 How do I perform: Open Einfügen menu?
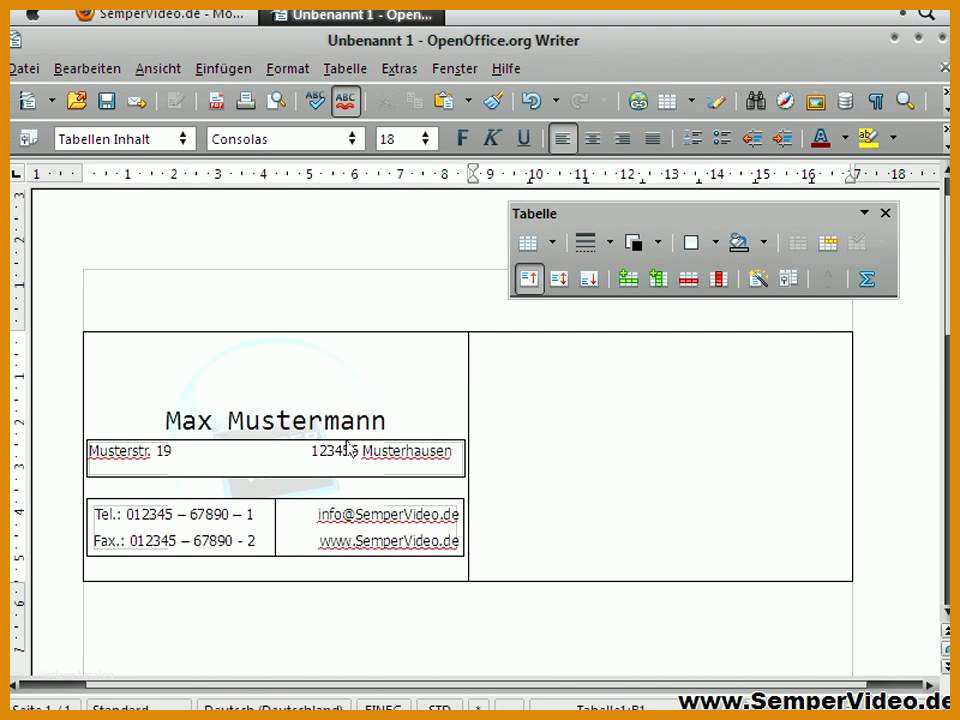point(223,69)
